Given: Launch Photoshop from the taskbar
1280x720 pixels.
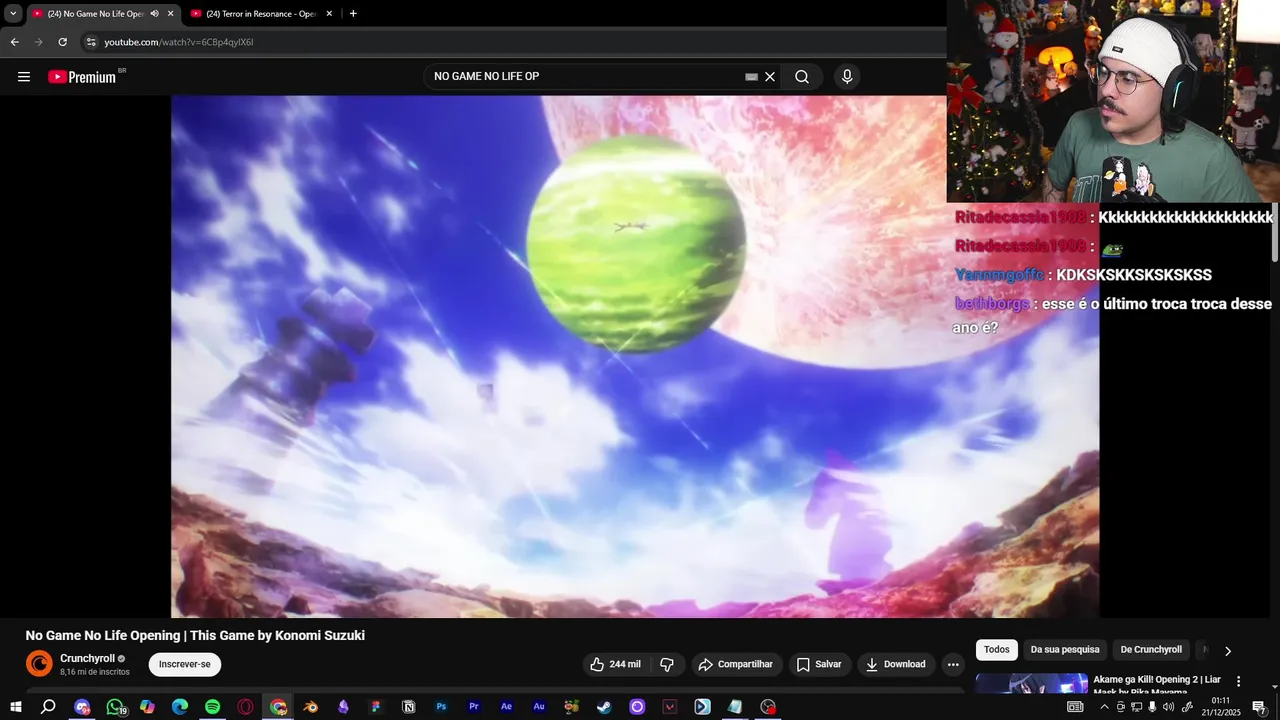Looking at the screenshot, I should tap(441, 707).
